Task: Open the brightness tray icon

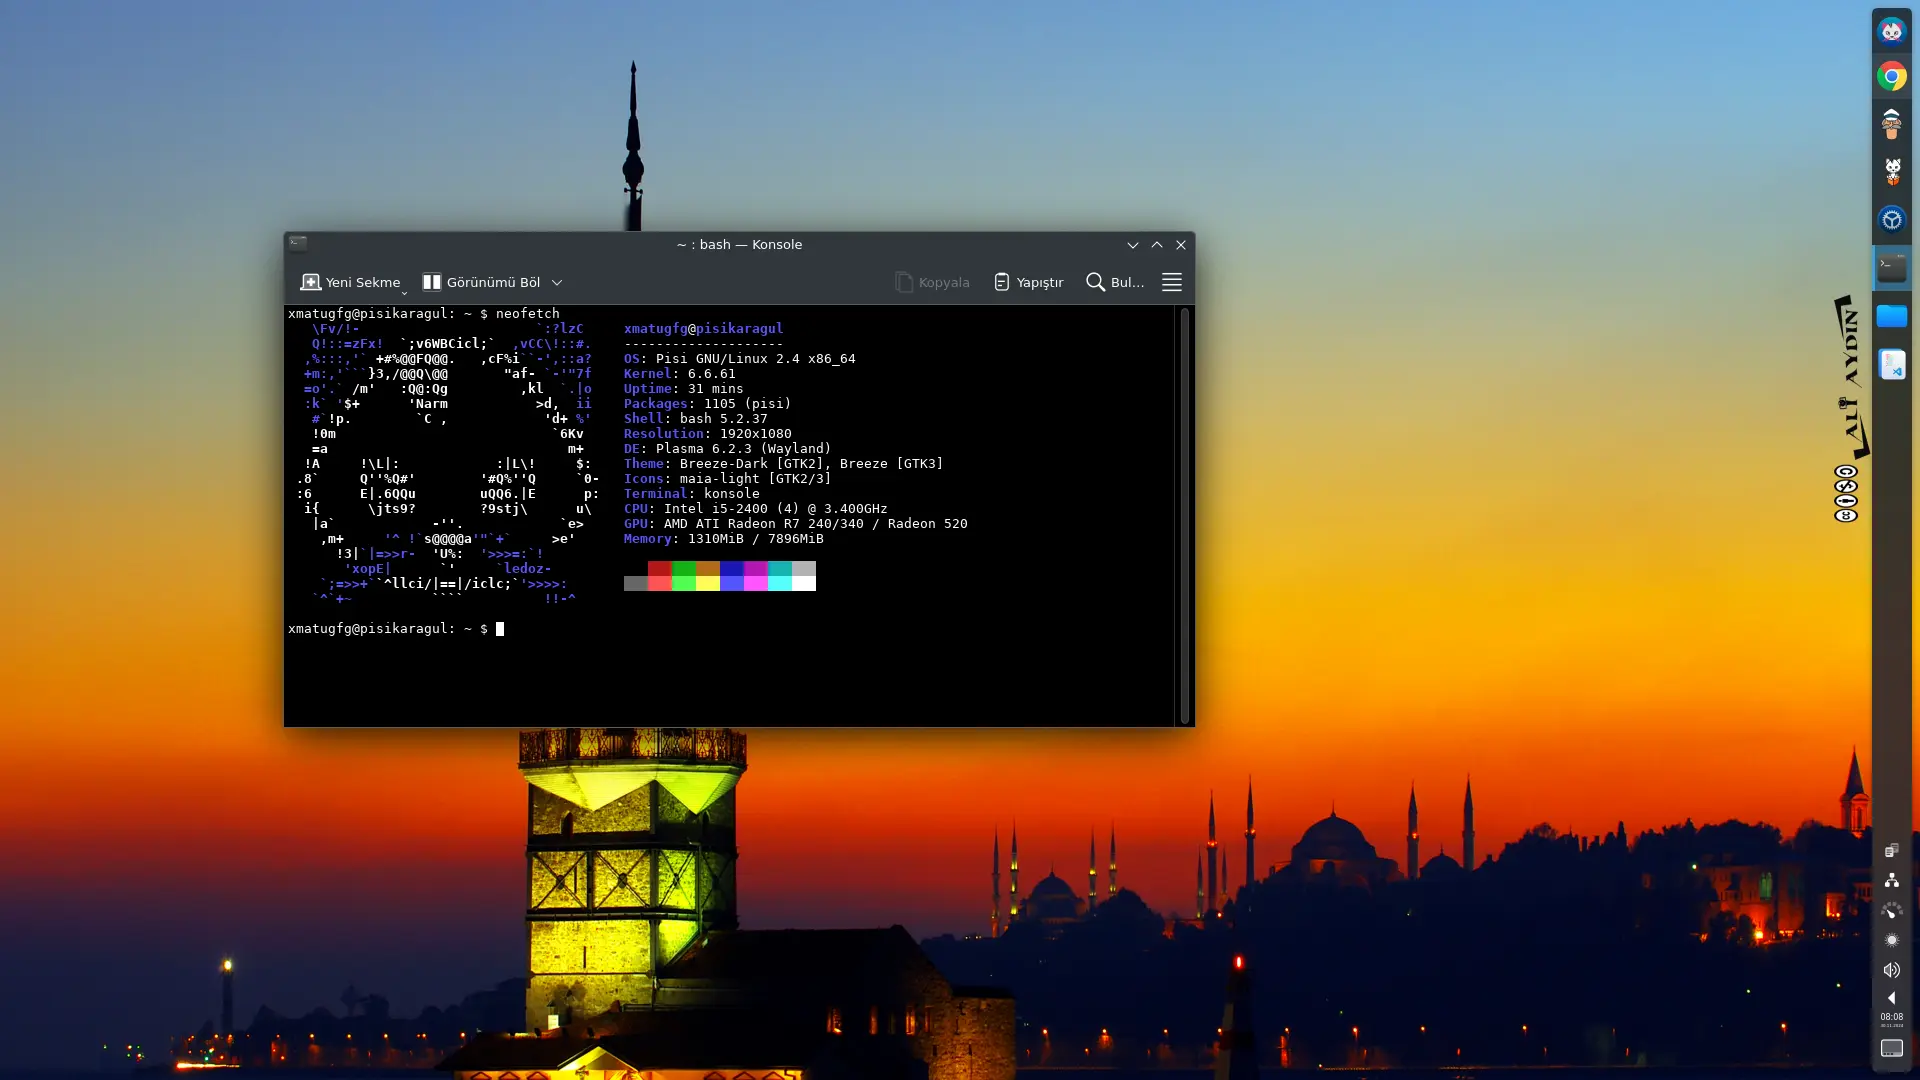Action: coord(1891,940)
